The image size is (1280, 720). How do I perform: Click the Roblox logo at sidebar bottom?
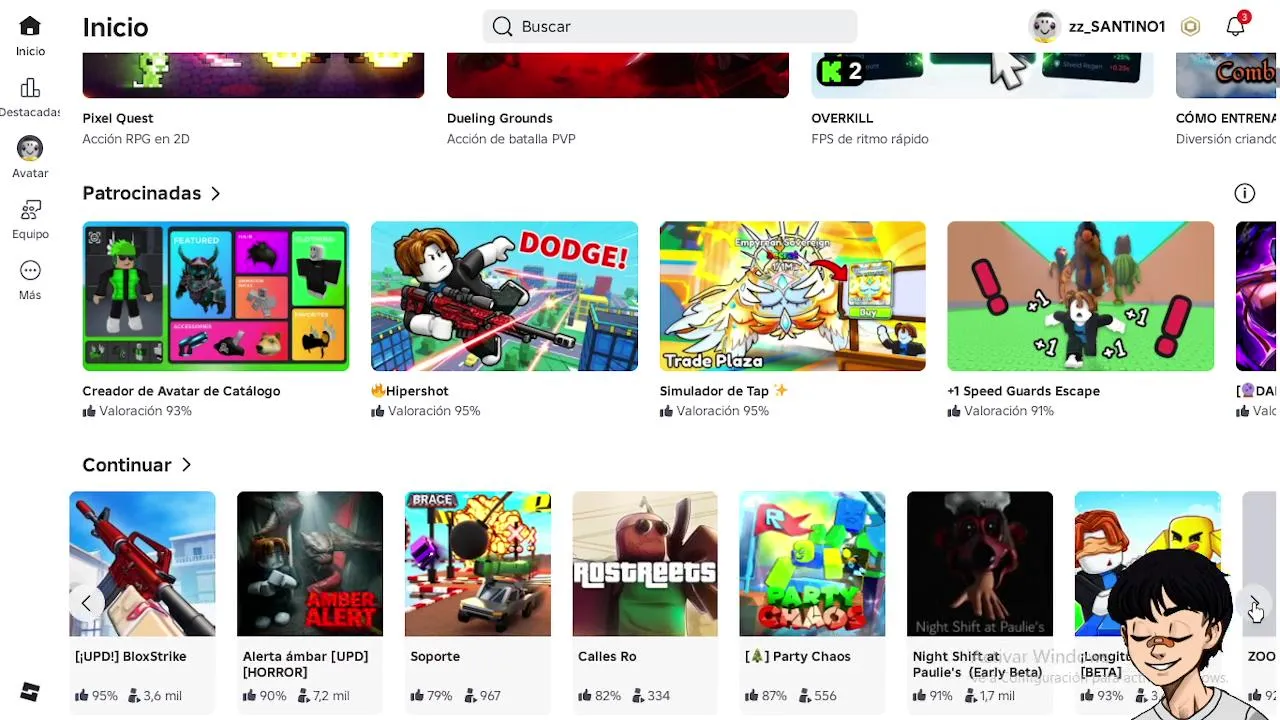pos(30,692)
